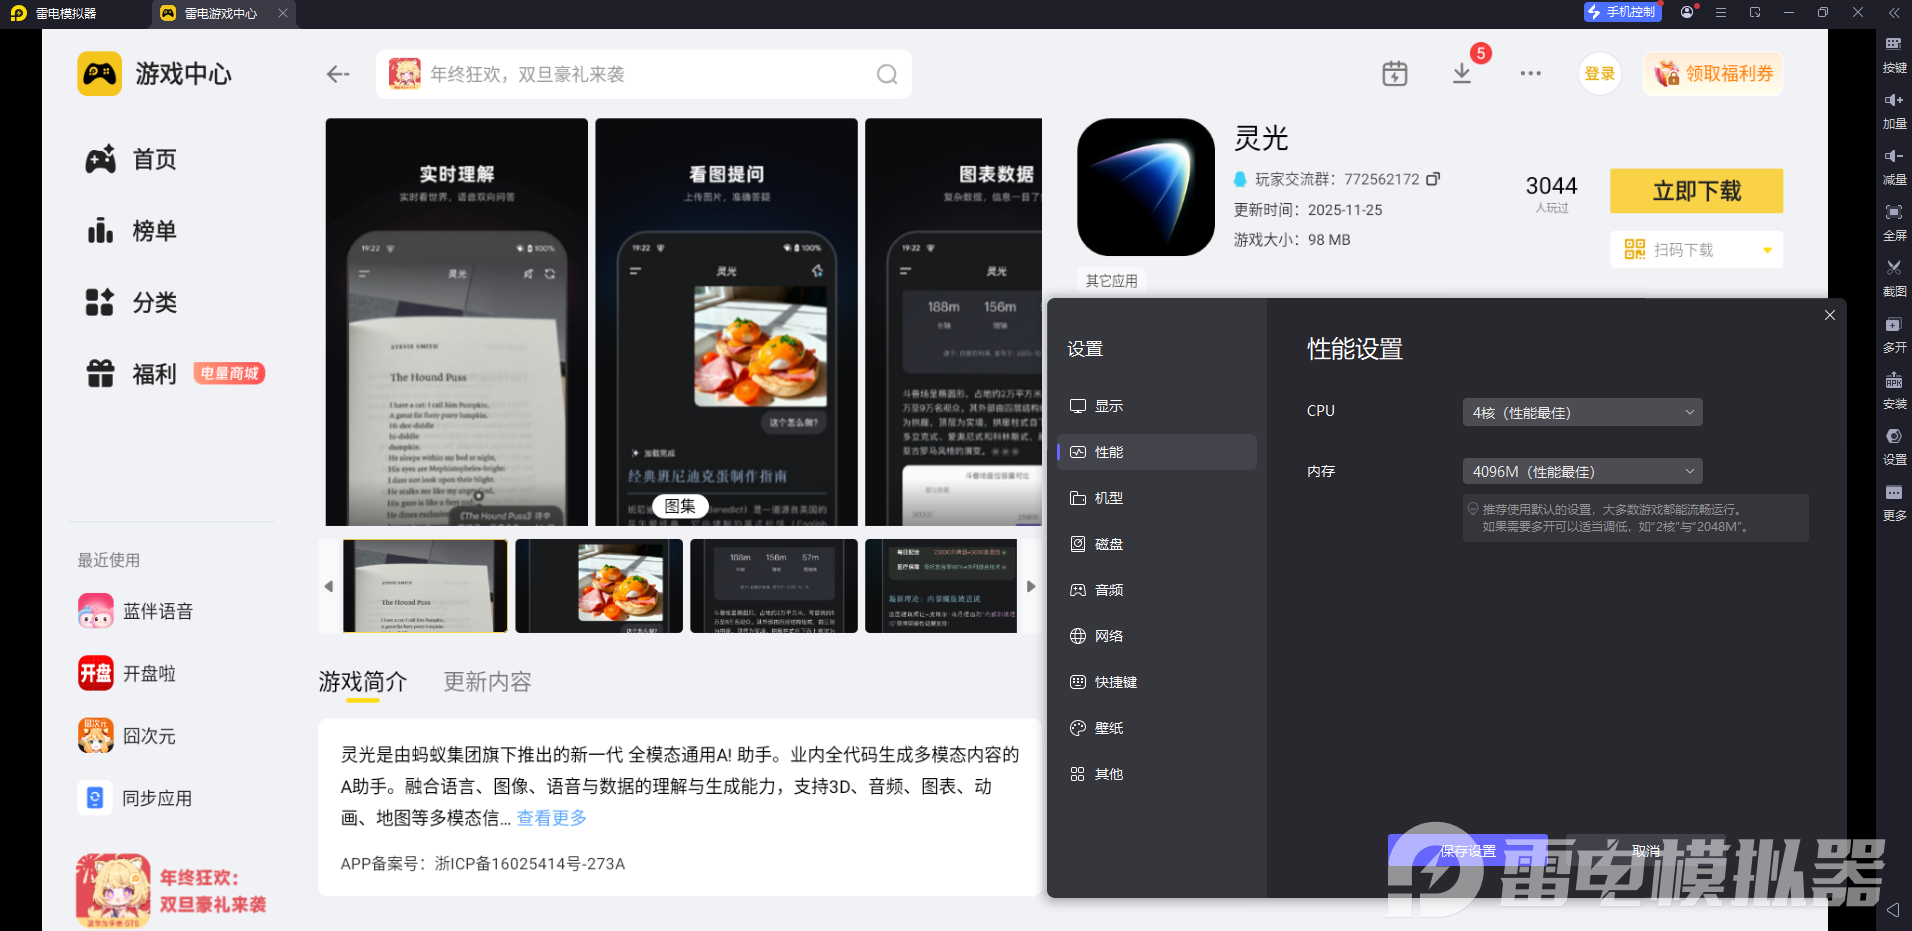This screenshot has height=931, width=1912.
Task: Click the 其它应用 tag
Action: coord(1111,281)
